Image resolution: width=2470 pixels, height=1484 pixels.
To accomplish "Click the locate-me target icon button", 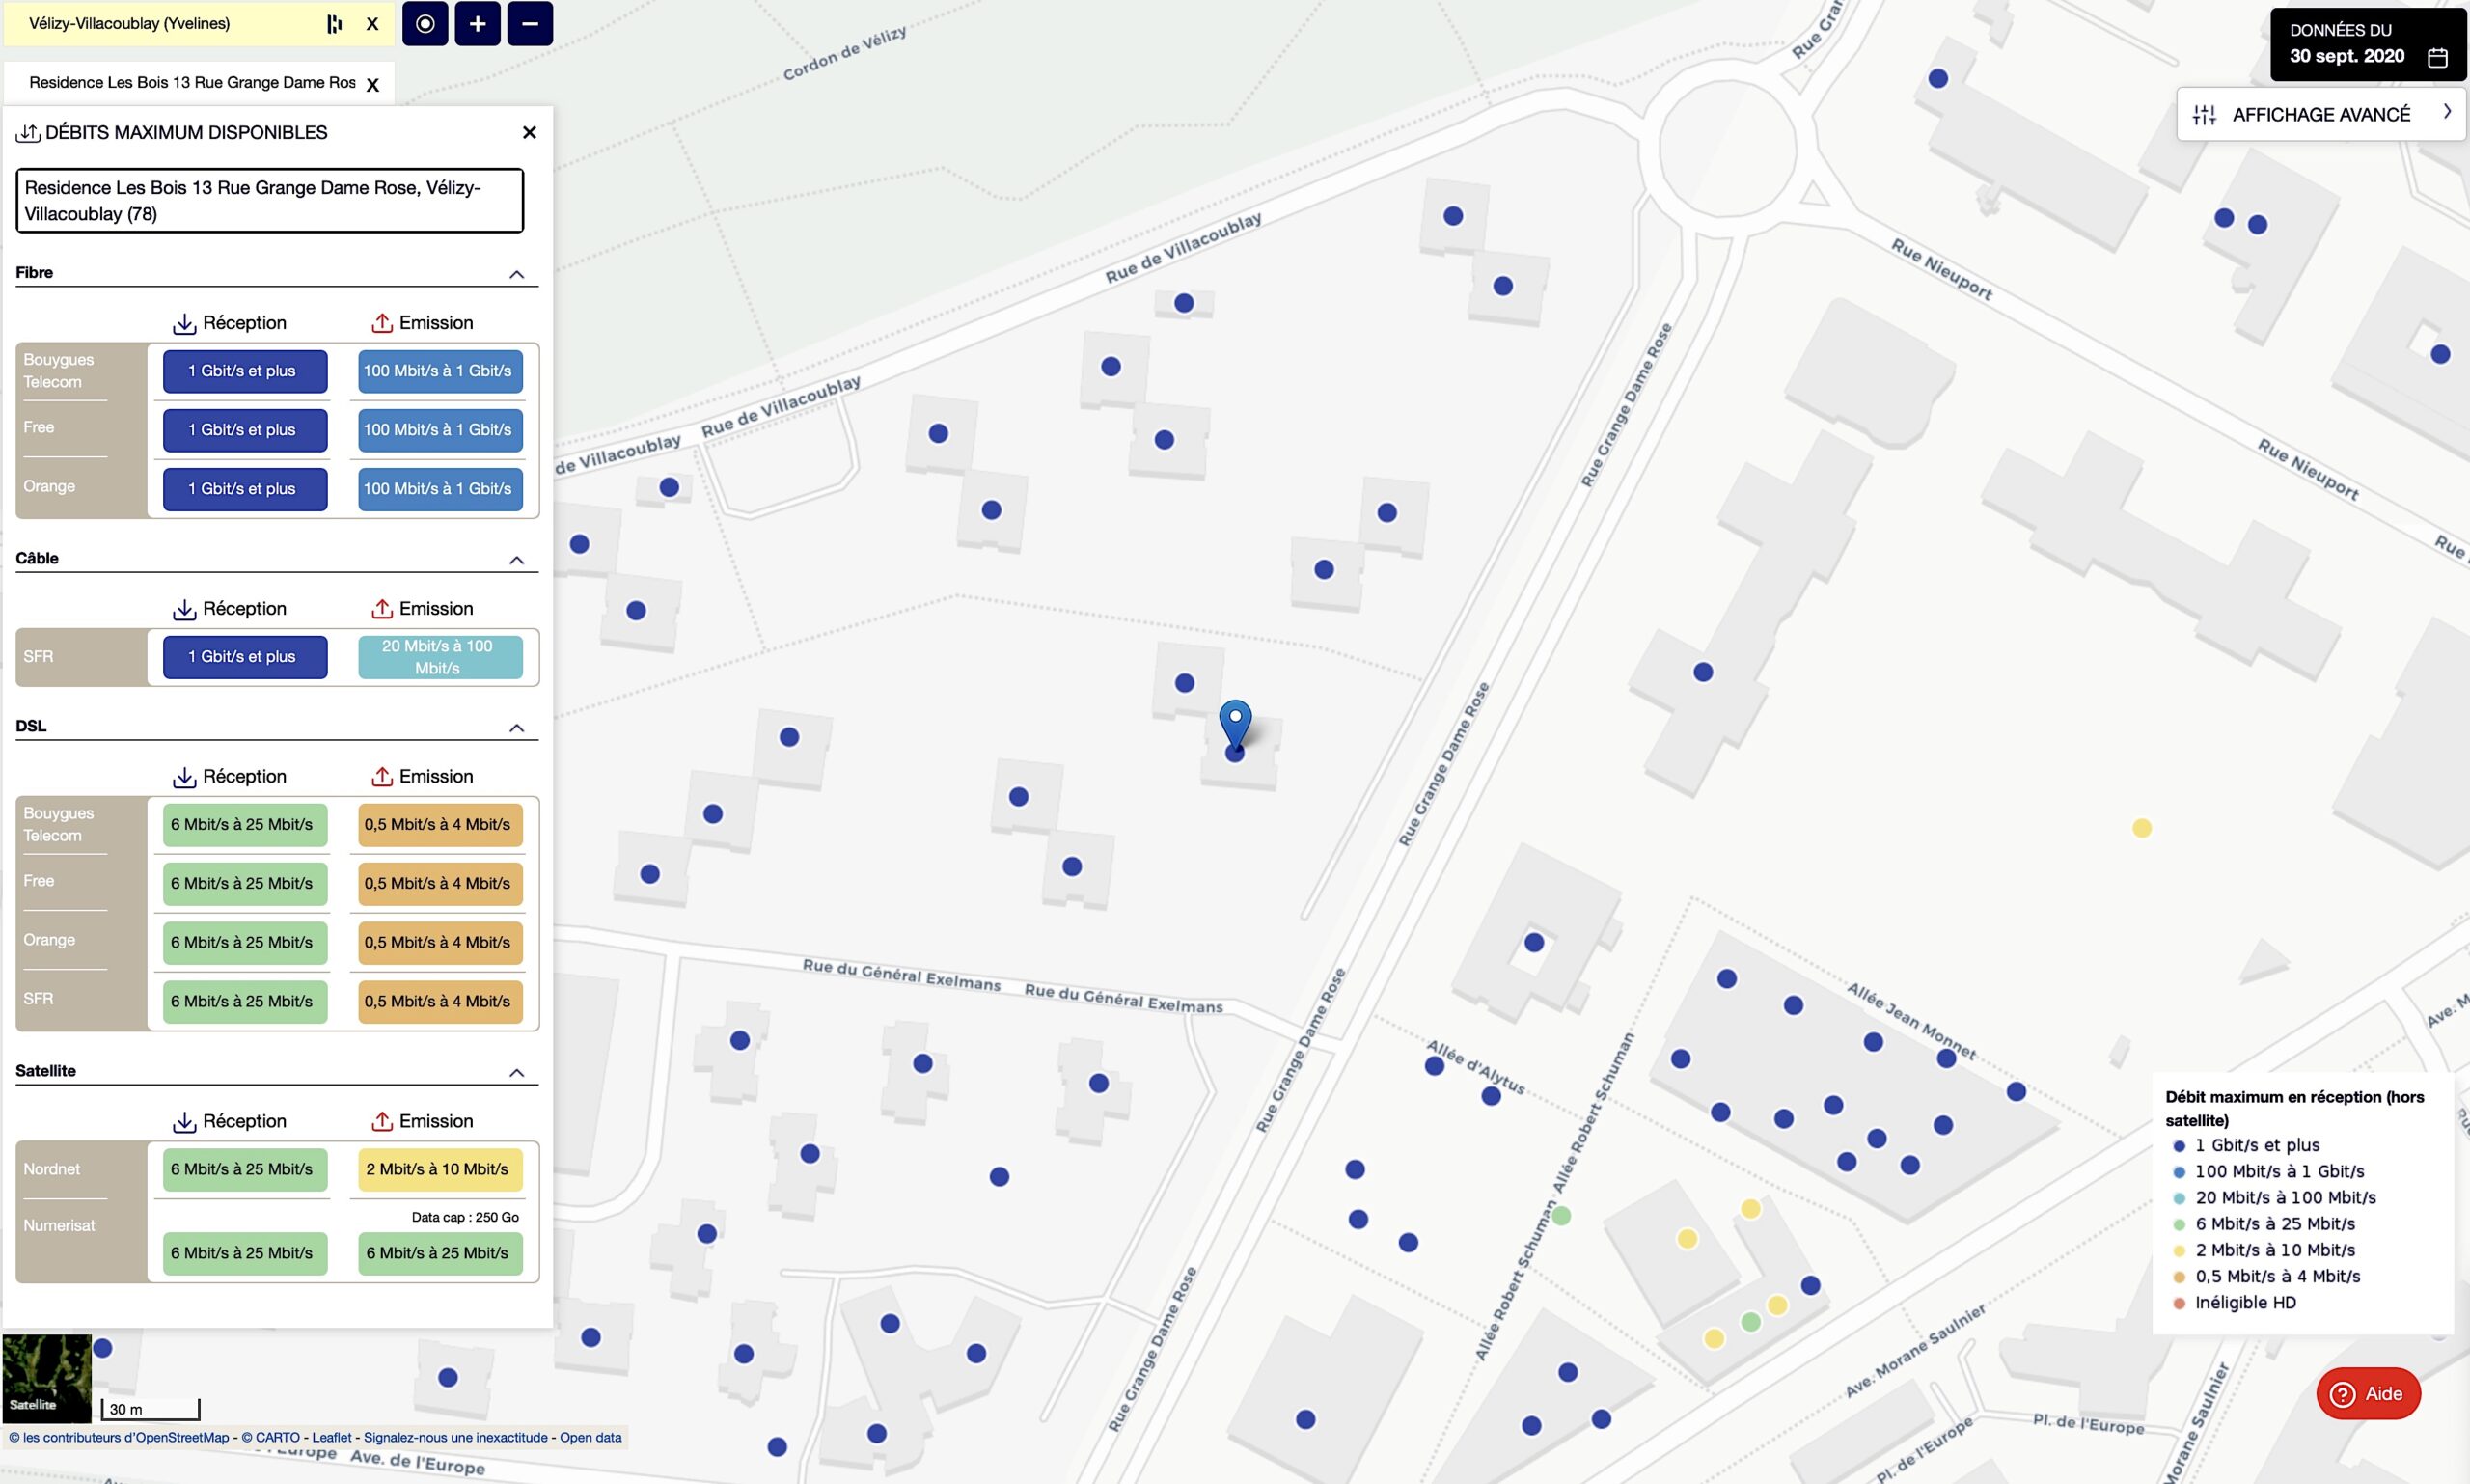I will point(425,24).
